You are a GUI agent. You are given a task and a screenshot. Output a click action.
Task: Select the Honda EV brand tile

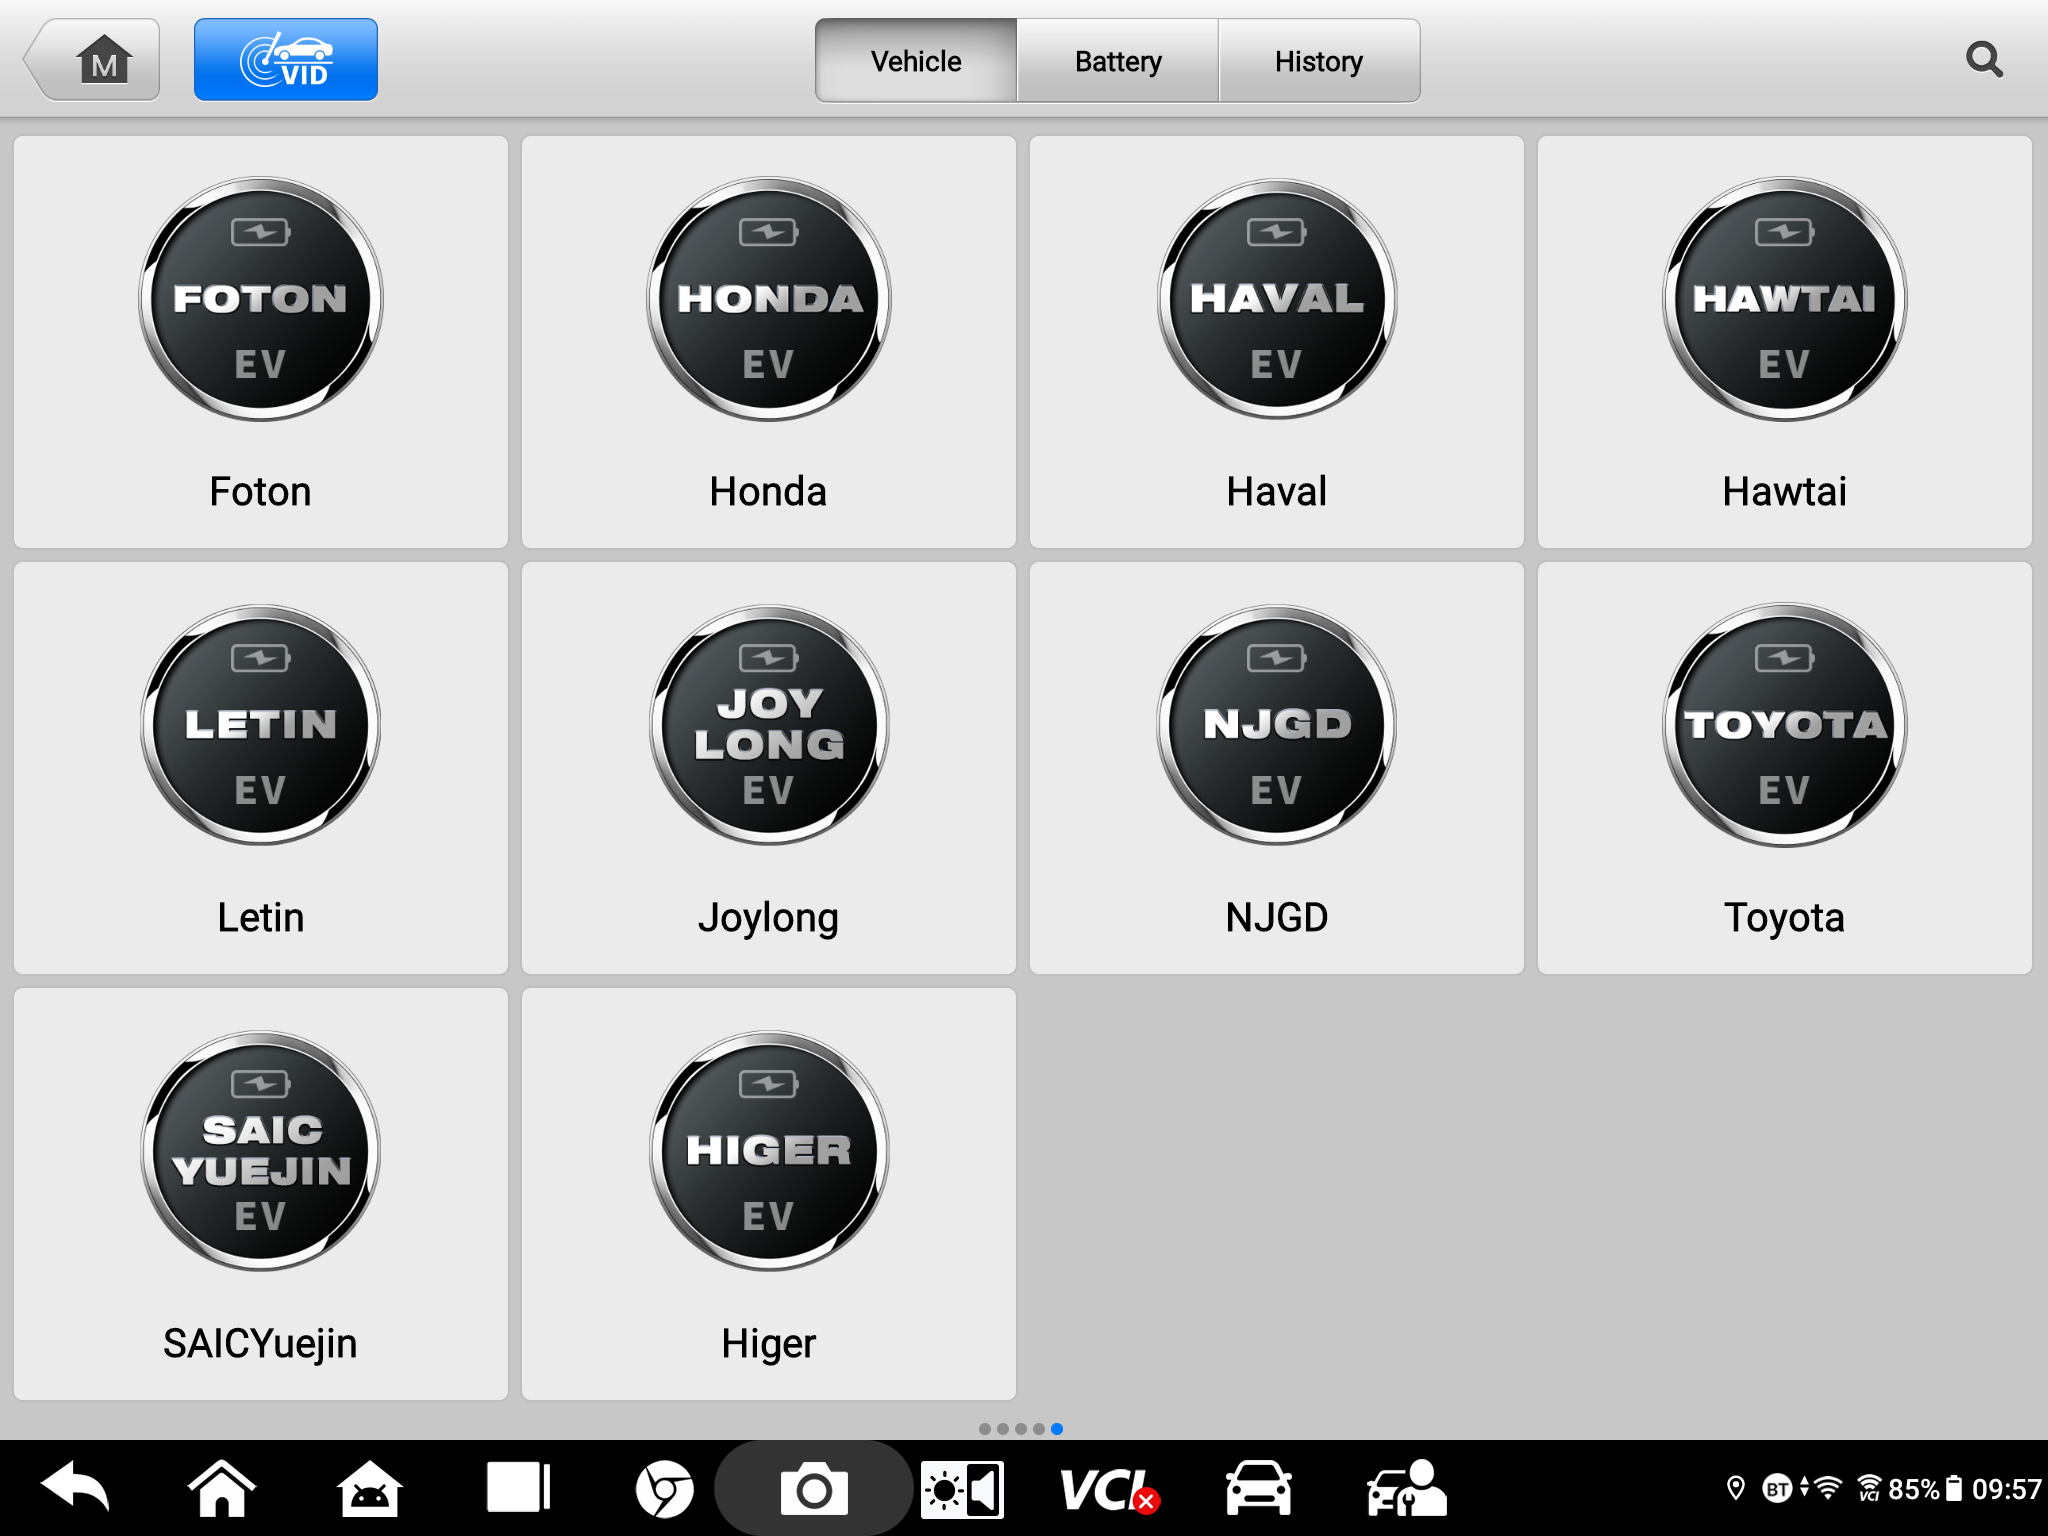point(769,342)
